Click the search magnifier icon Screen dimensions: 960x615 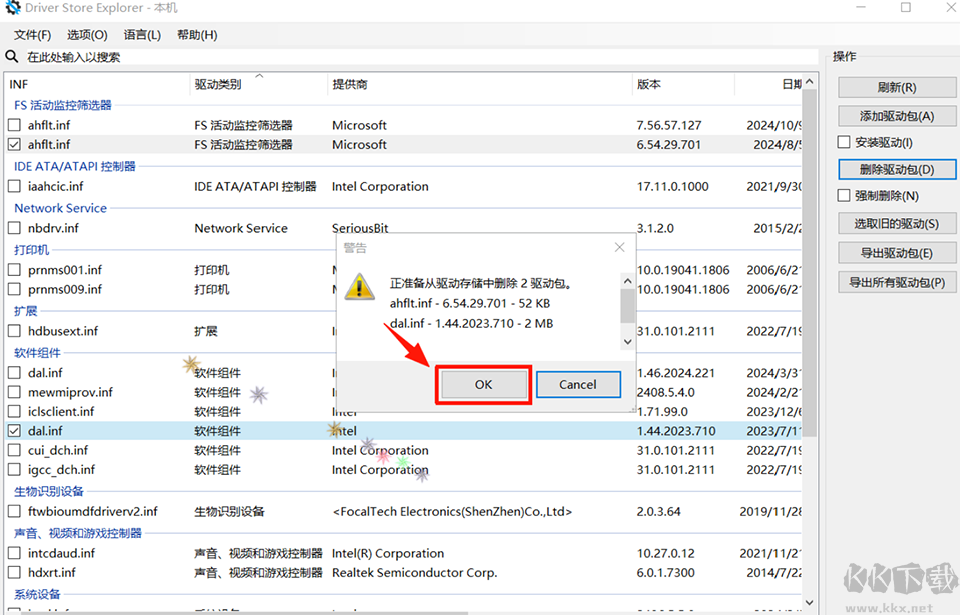click(12, 57)
